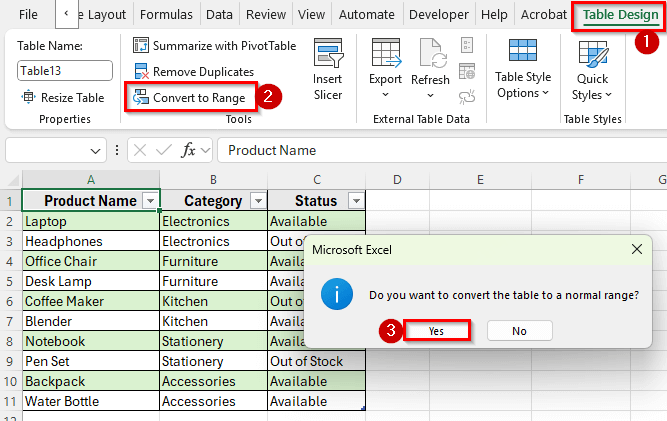The image size is (667, 421).
Task: Click Remove Duplicates tool
Action: coord(194,72)
